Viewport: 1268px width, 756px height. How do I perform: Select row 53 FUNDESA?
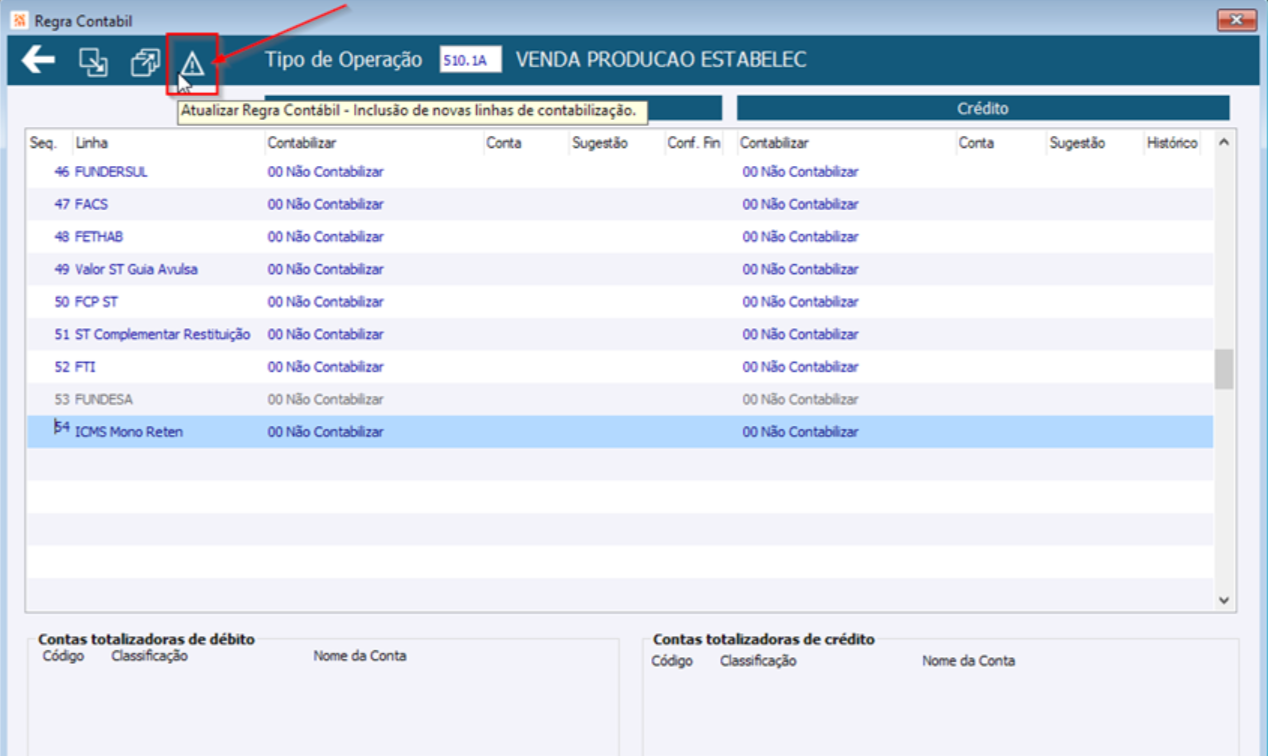(619, 399)
